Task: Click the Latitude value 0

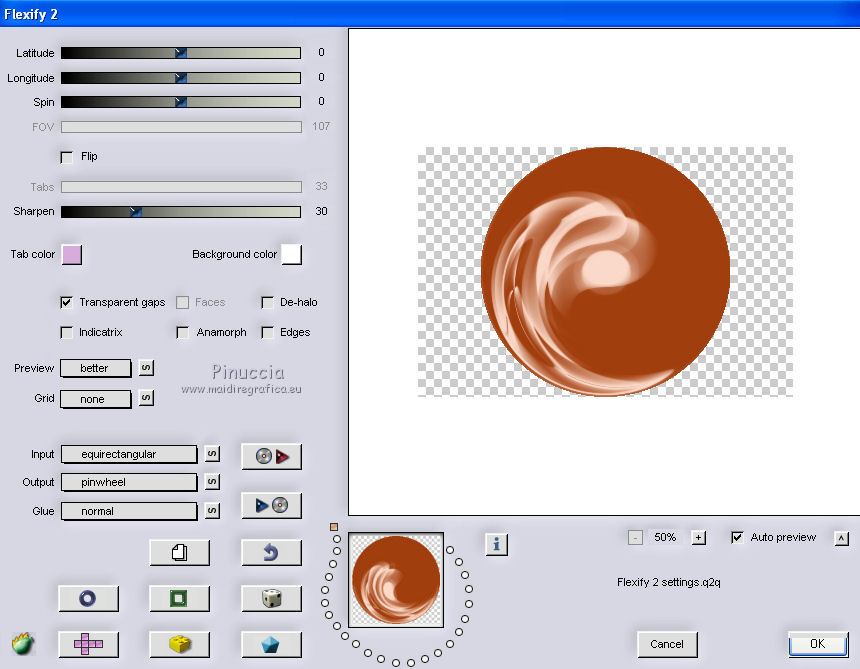Action: pos(321,52)
